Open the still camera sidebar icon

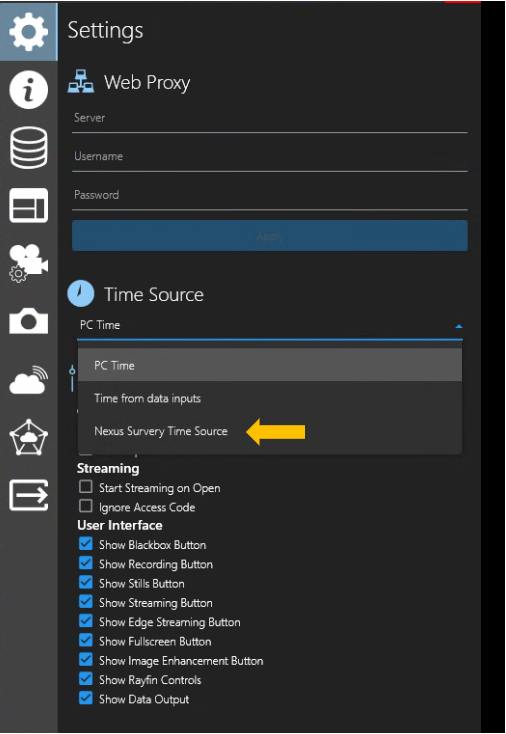pos(29,321)
